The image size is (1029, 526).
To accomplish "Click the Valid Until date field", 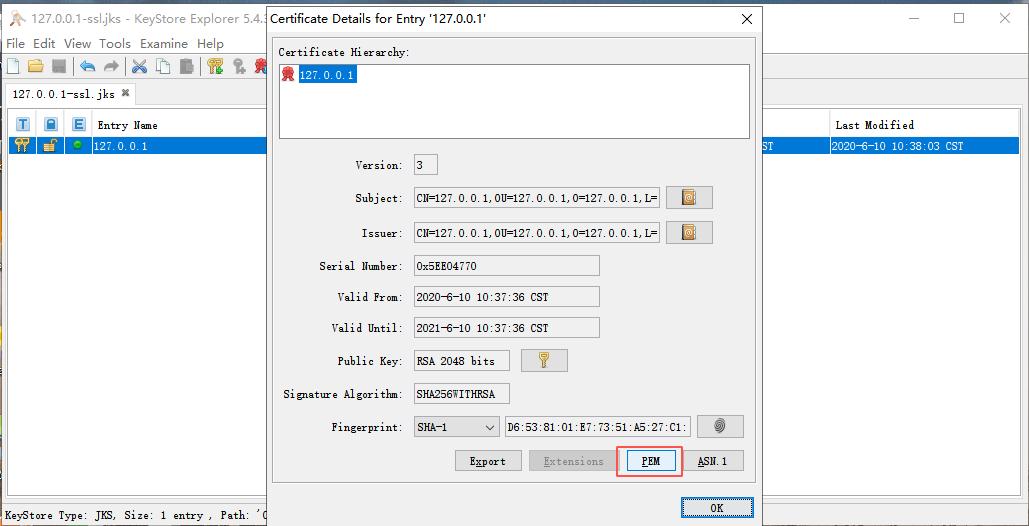I will 507,328.
